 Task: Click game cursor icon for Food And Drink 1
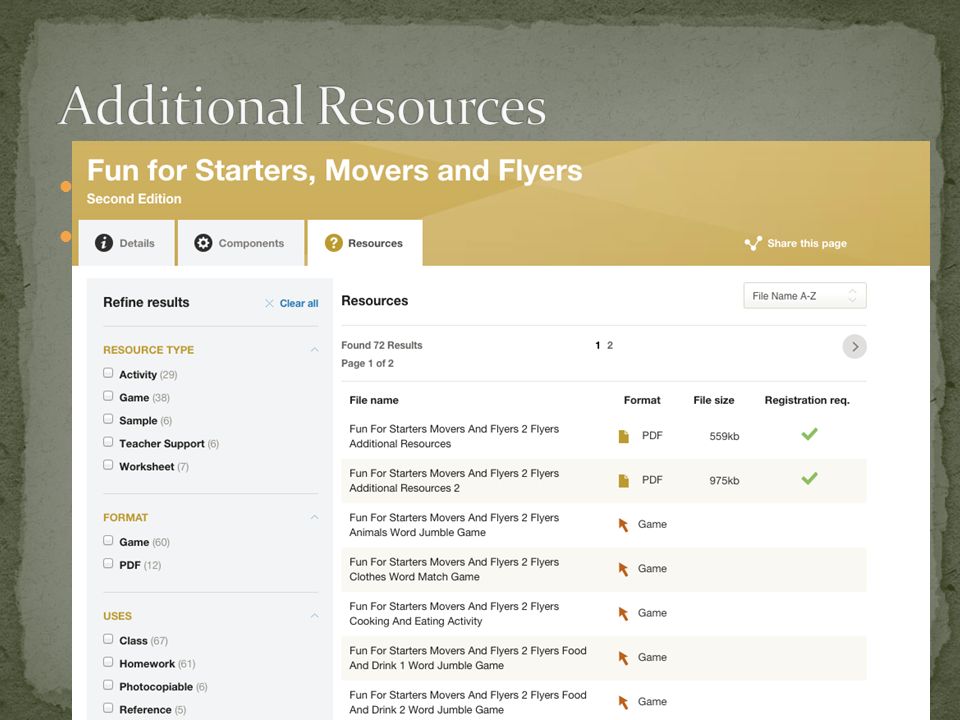[623, 658]
